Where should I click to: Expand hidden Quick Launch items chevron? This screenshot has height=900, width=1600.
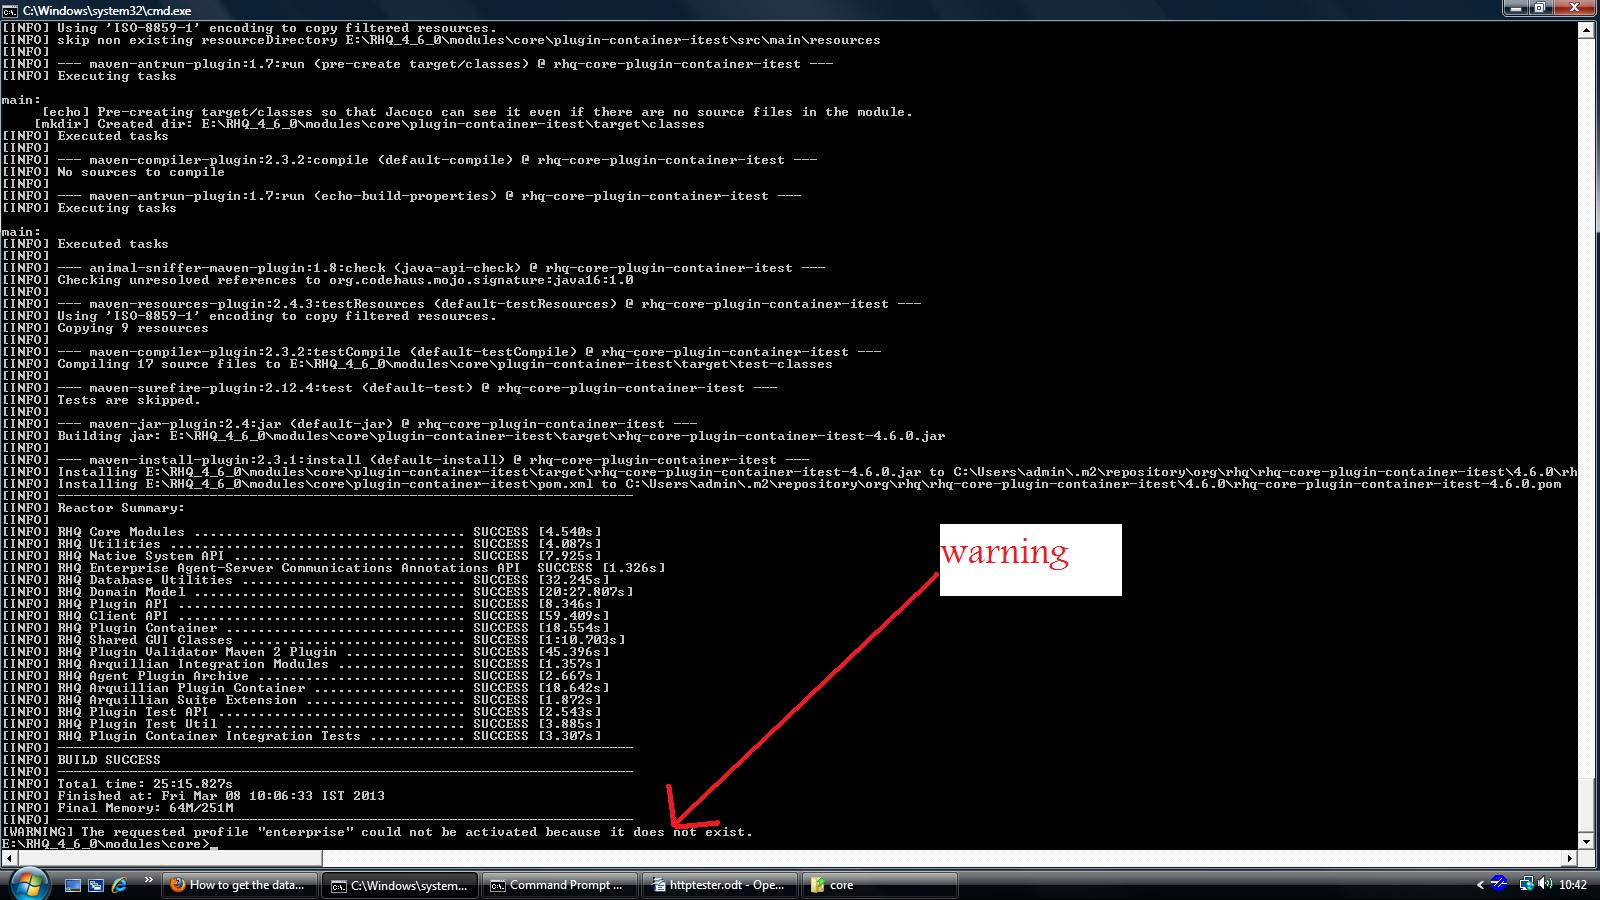[x=149, y=880]
